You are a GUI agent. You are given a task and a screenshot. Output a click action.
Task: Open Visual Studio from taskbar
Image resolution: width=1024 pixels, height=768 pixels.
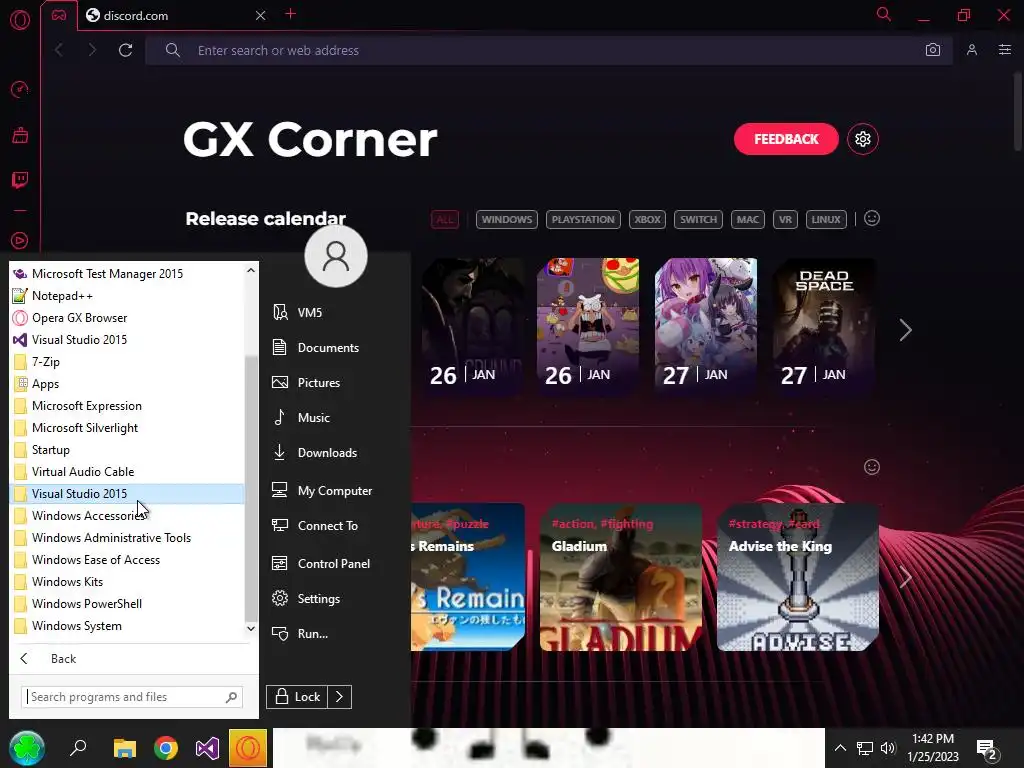[x=207, y=748]
